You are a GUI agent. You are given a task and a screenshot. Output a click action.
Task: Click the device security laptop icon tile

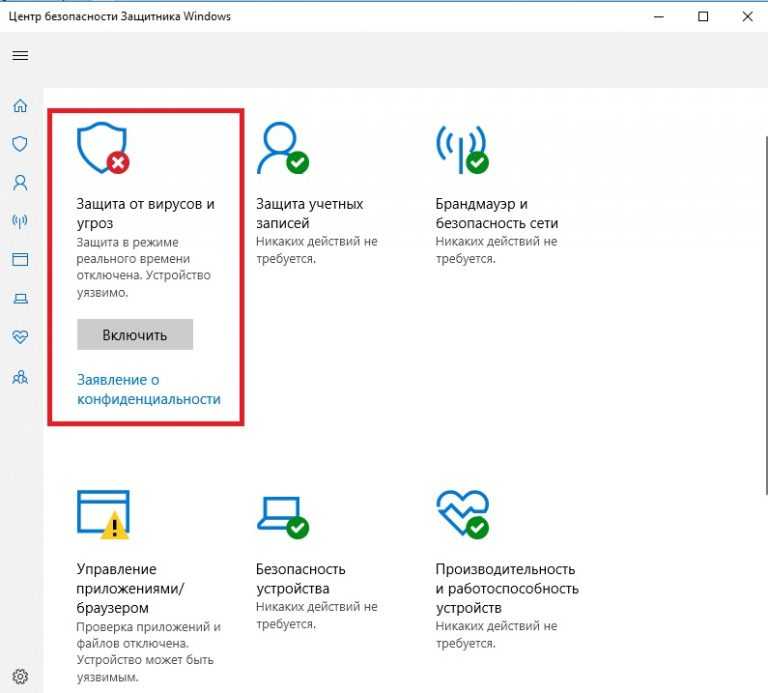(283, 517)
